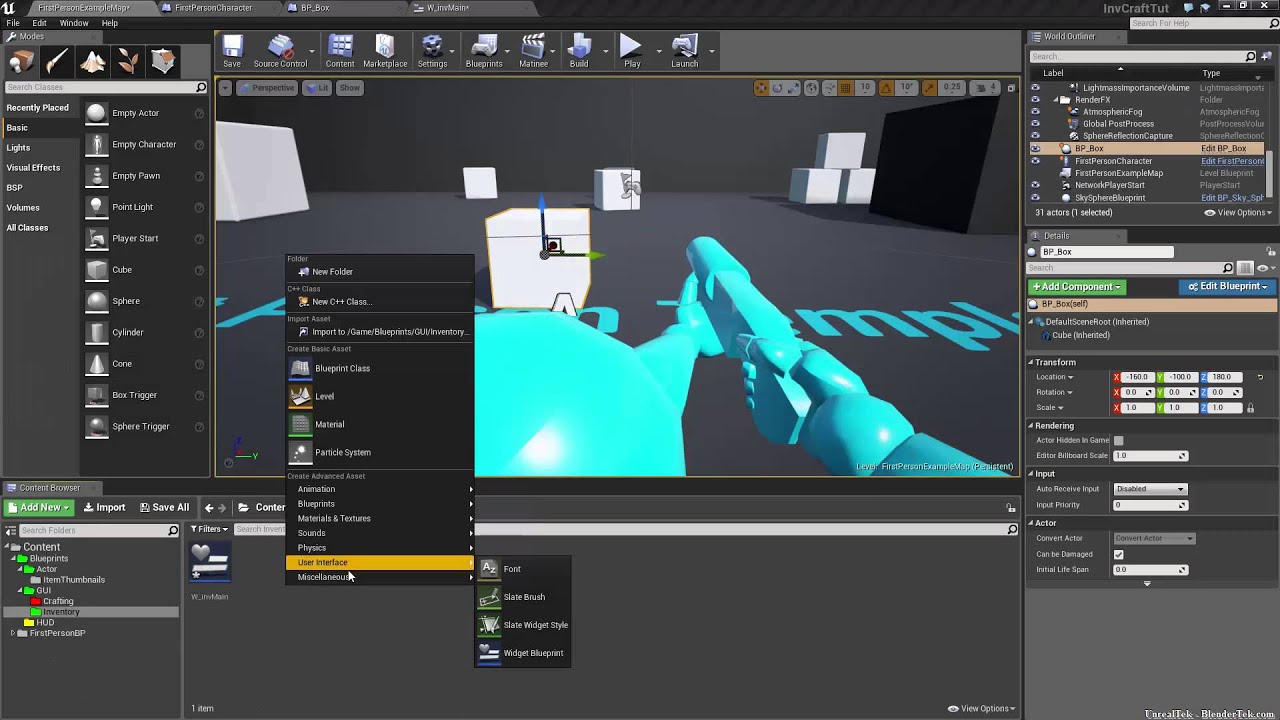Expand the Sounds submenu
Screen dimensions: 1280x720
click(379, 533)
